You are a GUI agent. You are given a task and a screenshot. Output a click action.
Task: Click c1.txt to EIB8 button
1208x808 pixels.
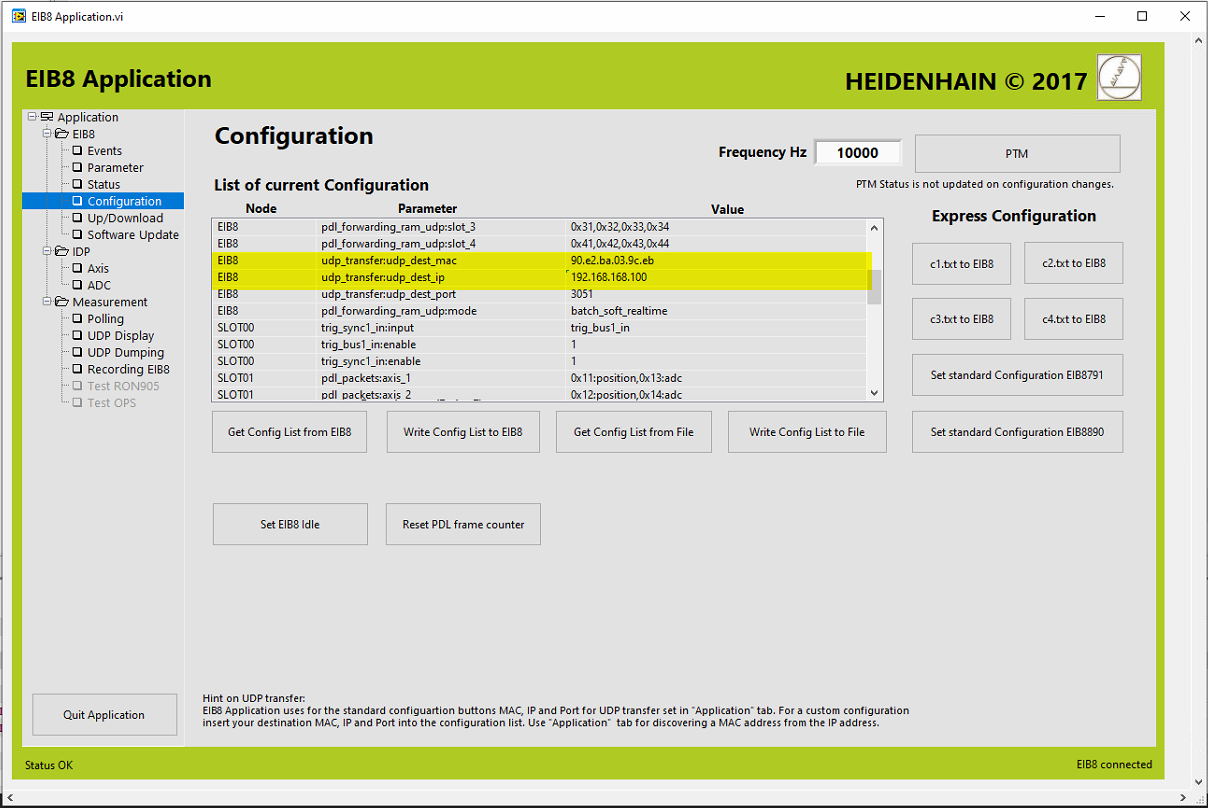click(961, 263)
